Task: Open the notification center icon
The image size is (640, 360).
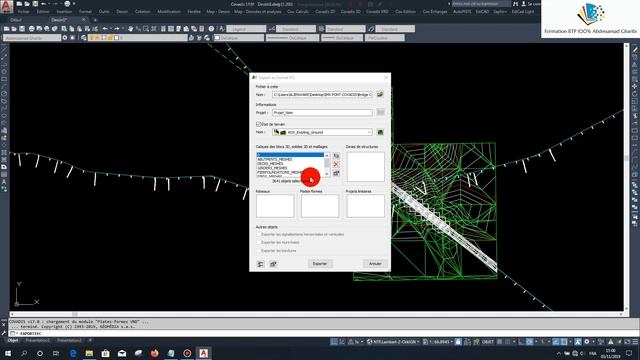Action: tap(629, 353)
